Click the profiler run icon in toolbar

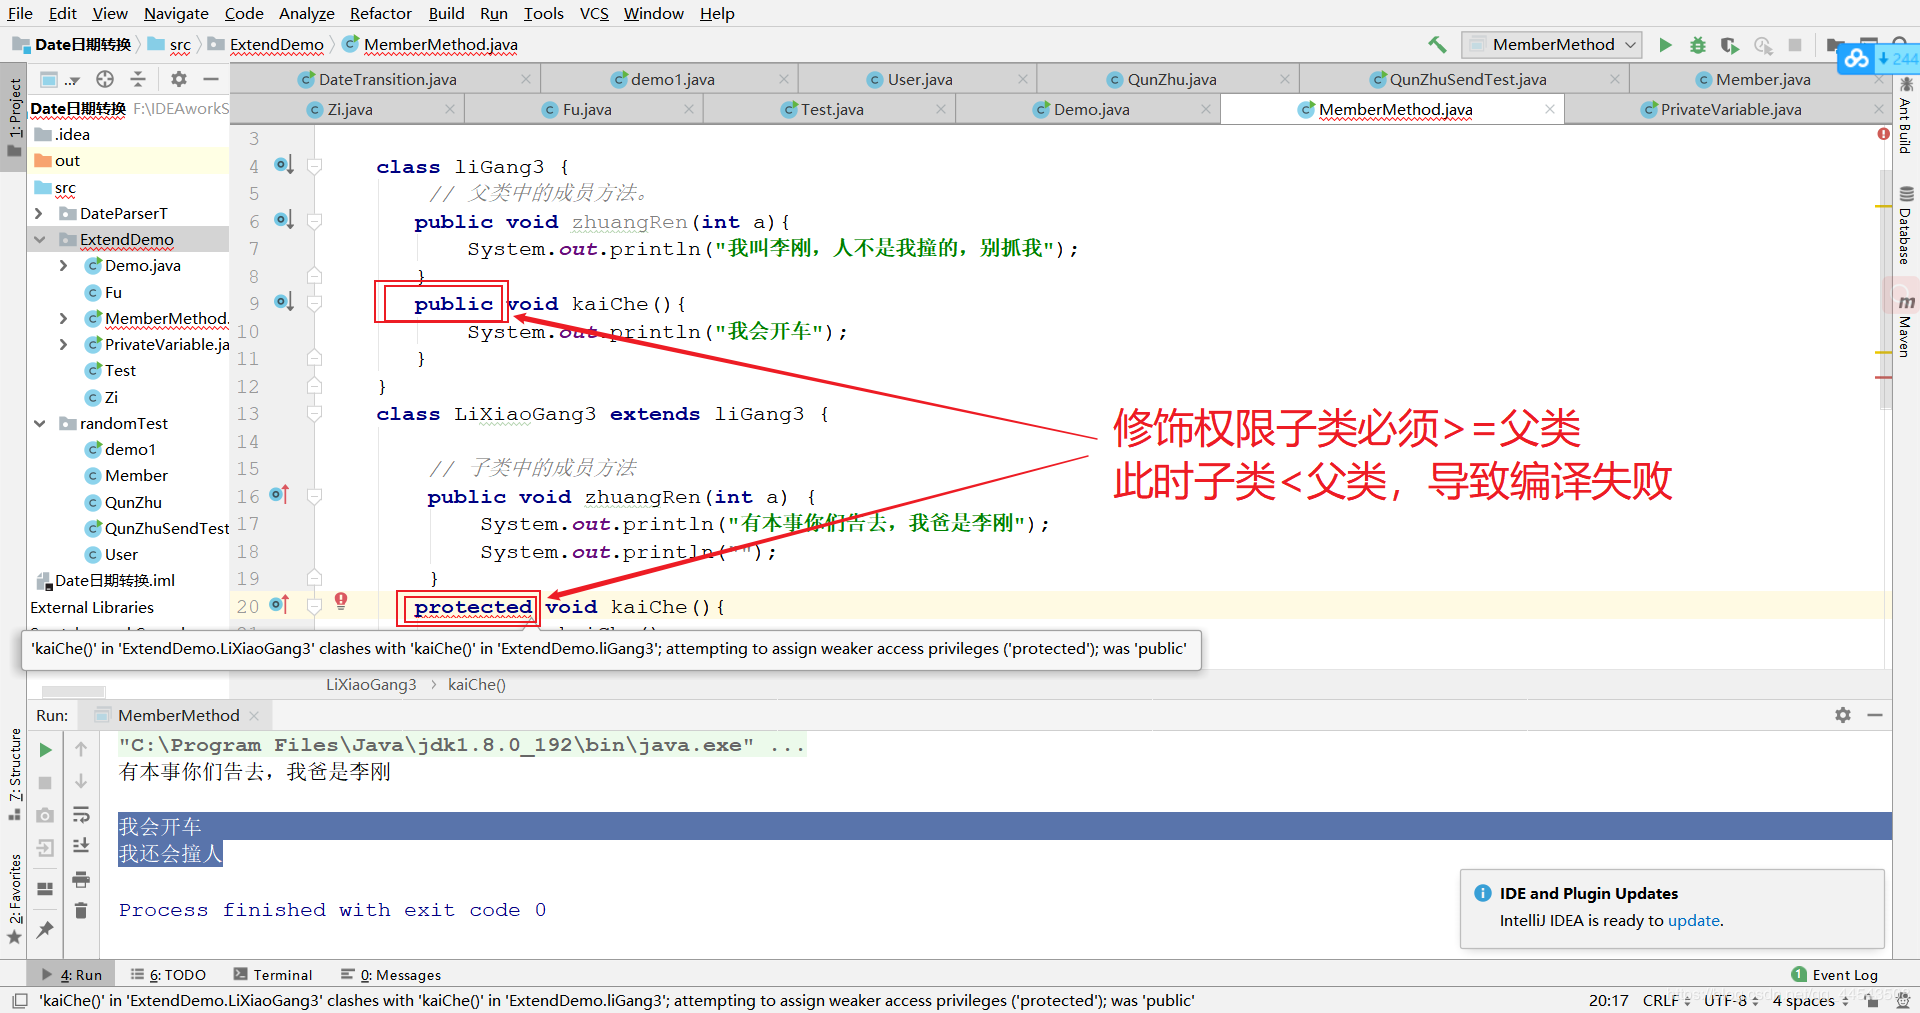tap(1762, 45)
